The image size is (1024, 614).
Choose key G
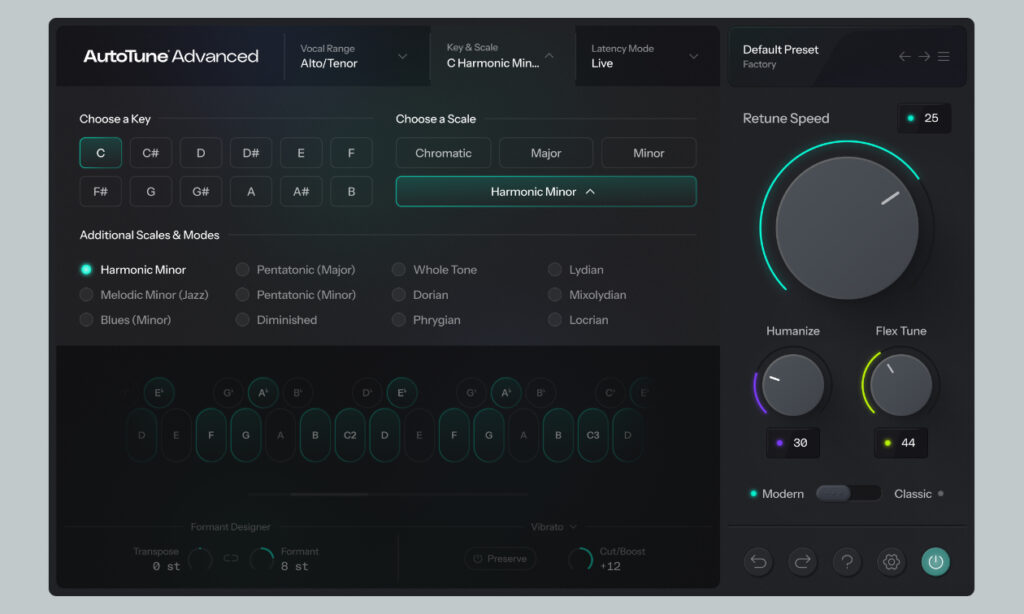tap(151, 191)
